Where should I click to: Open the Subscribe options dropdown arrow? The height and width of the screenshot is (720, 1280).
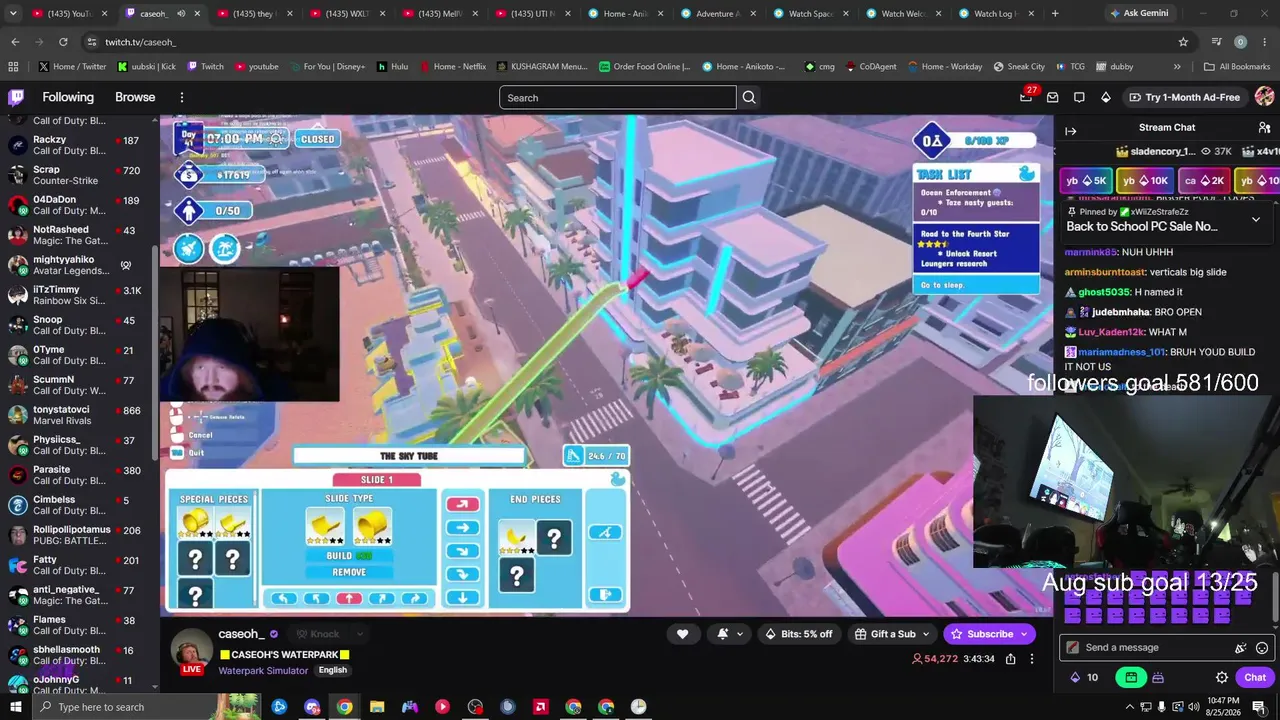click(1022, 634)
